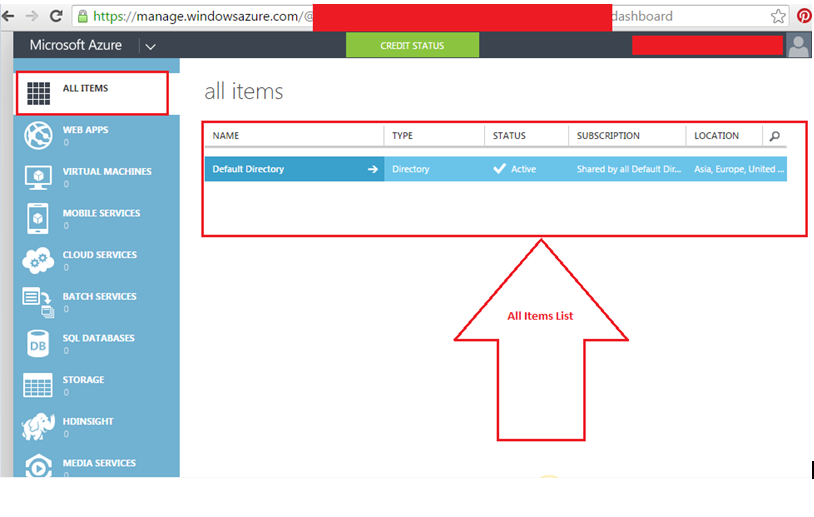The image size is (814, 517).
Task: Go to MOBILE SERVICES section
Action: tap(101, 213)
